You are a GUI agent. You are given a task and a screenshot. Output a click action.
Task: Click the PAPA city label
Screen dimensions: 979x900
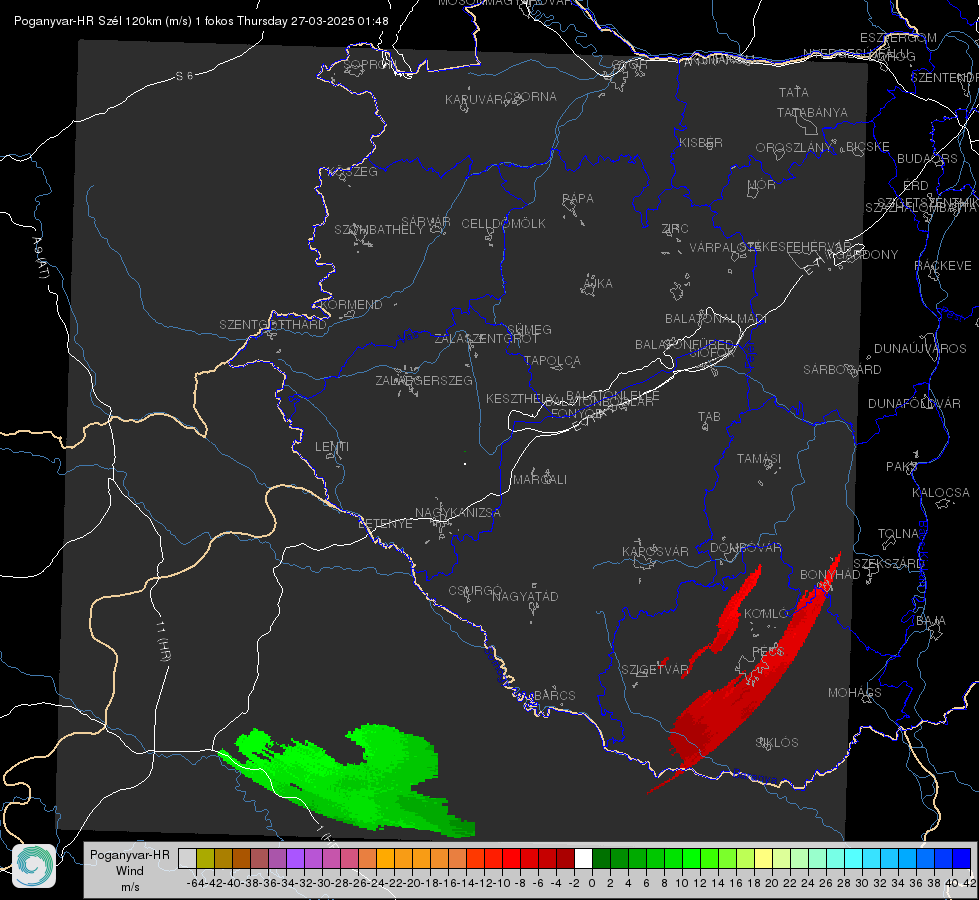click(578, 199)
